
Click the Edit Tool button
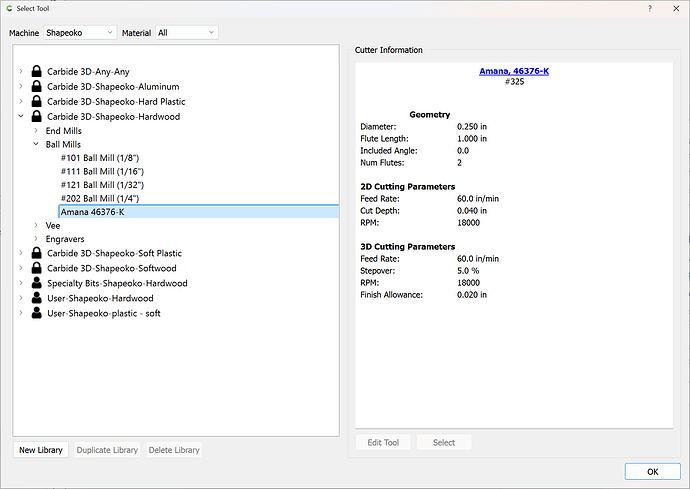coord(383,442)
